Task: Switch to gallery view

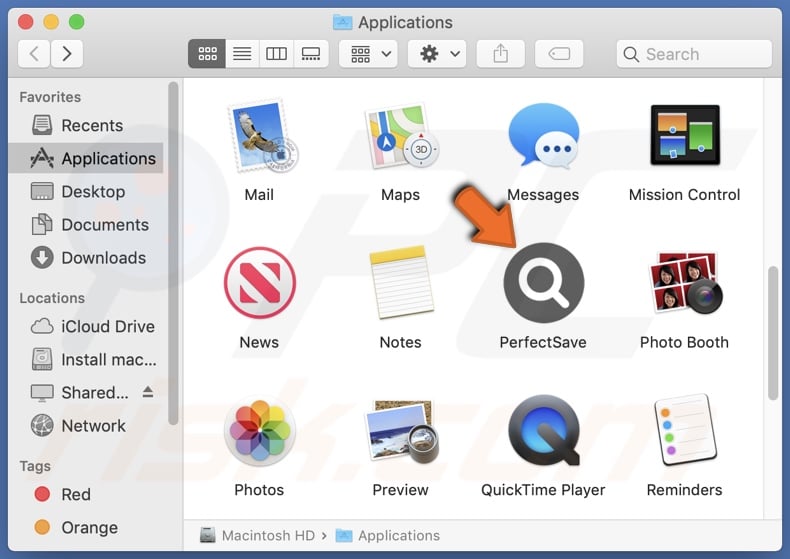Action: pos(311,53)
